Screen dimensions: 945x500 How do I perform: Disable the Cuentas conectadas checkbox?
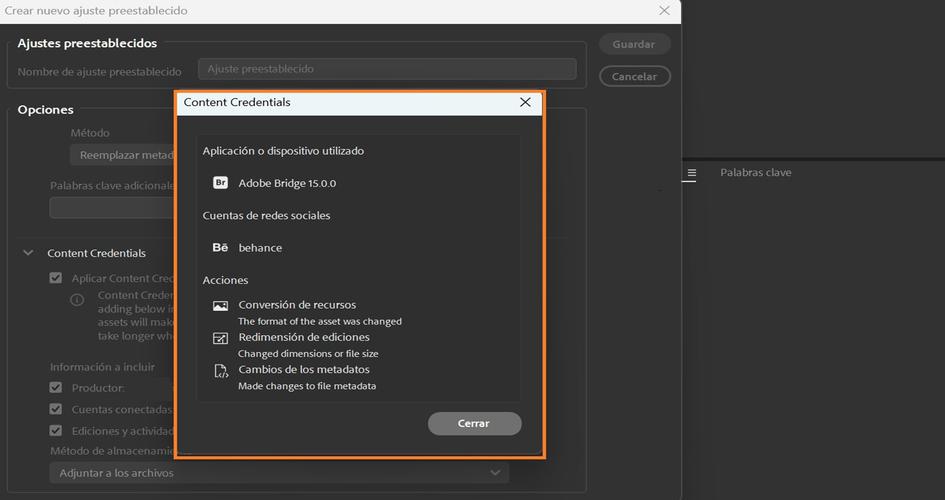pyautogui.click(x=56, y=409)
